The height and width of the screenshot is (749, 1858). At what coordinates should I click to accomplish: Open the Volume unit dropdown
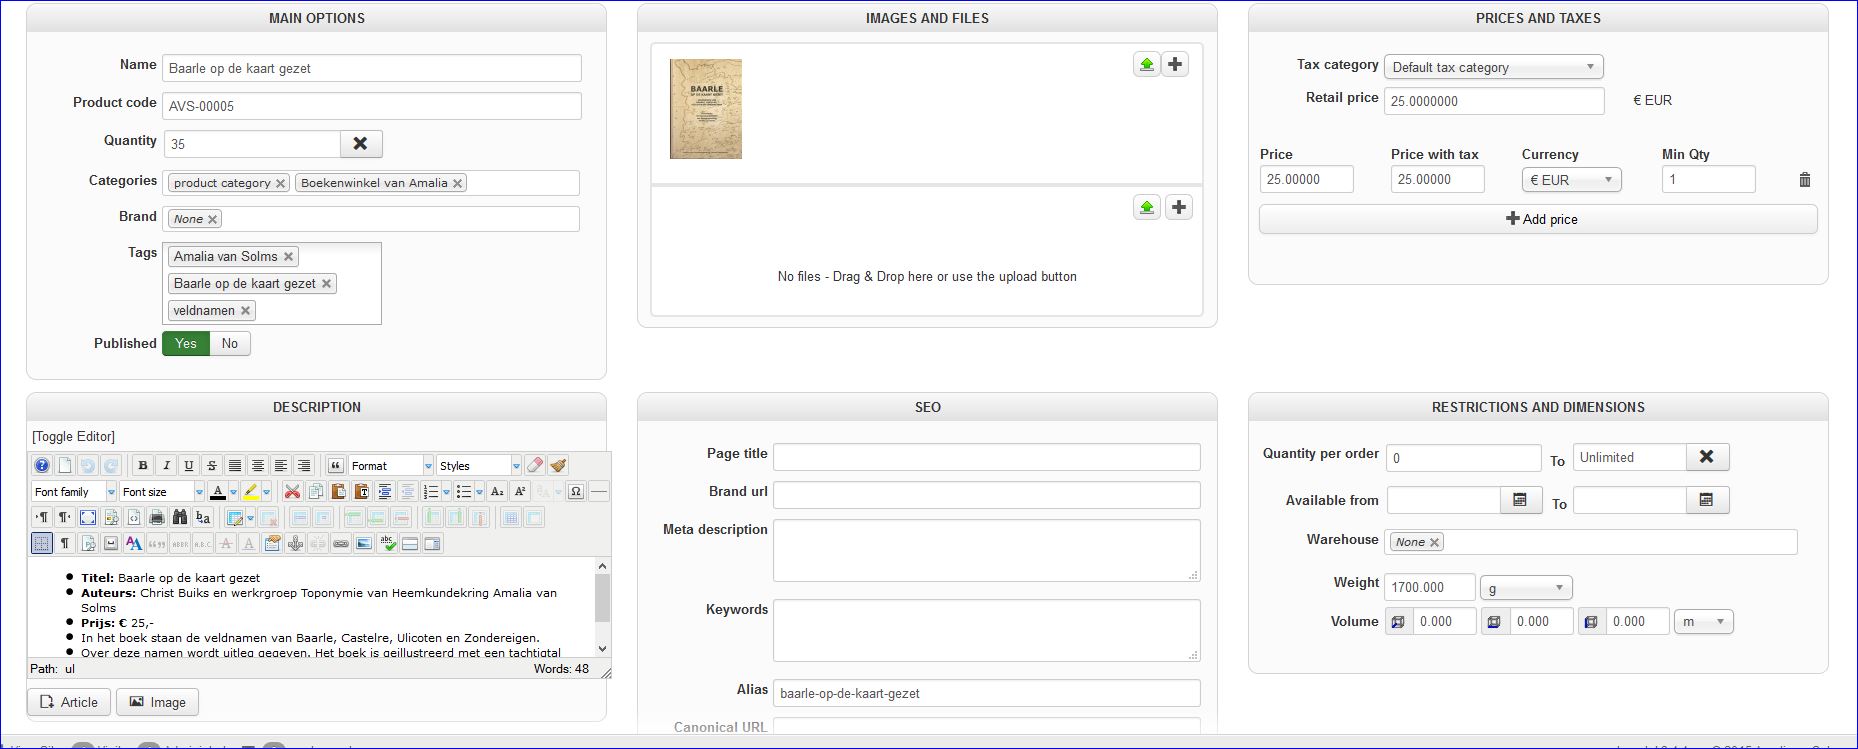pos(1704,622)
